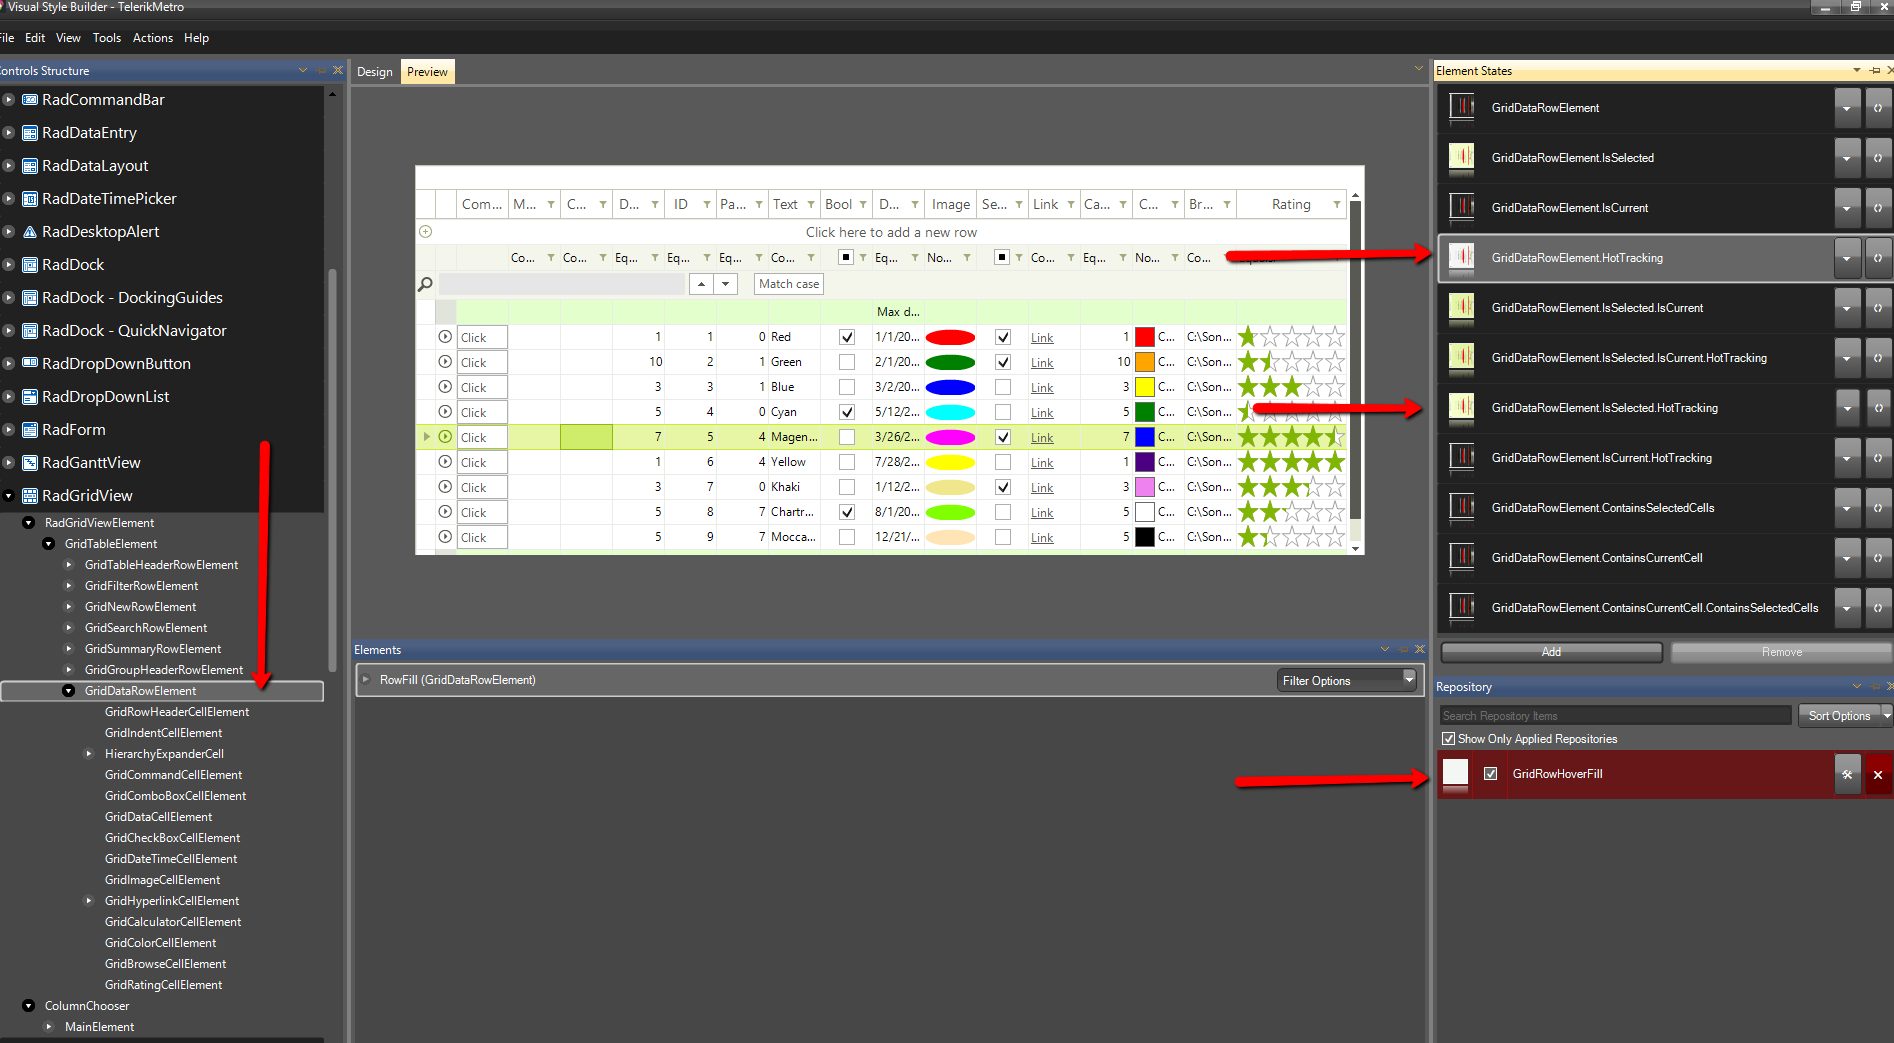Expand the RowFill (GridDataRowElement) element
The width and height of the screenshot is (1894, 1043).
click(366, 680)
